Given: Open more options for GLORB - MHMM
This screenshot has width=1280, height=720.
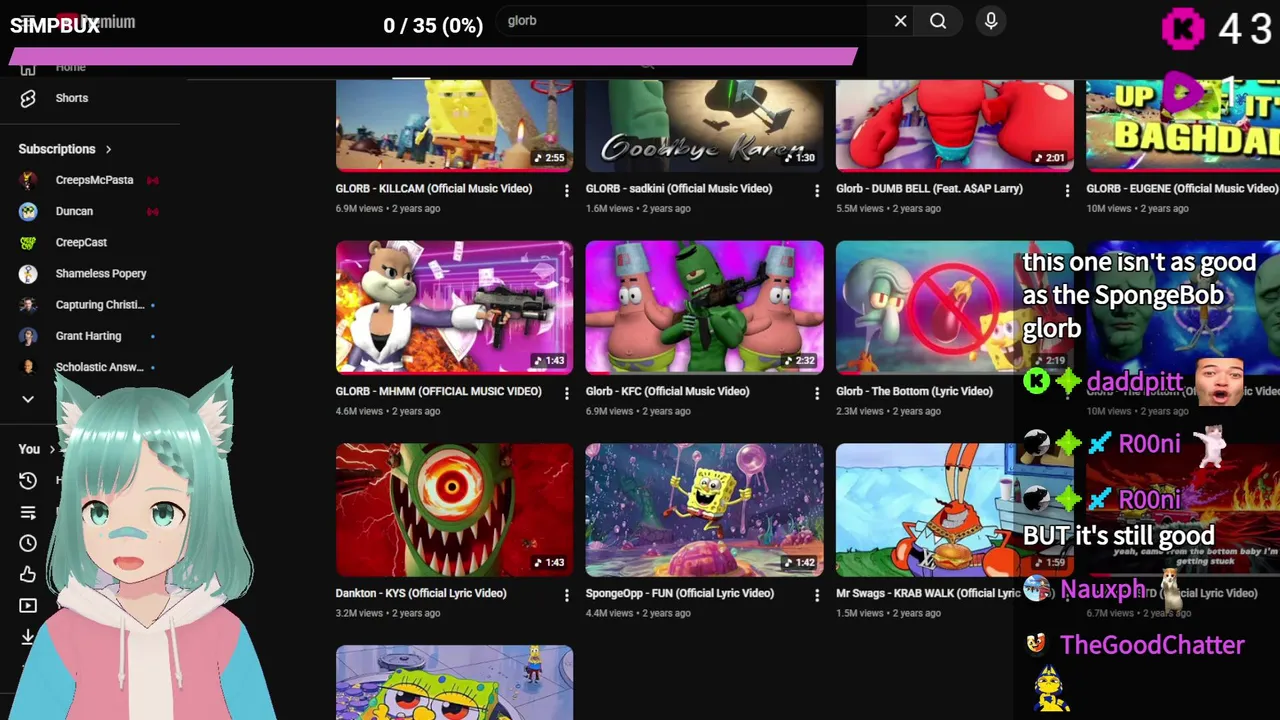Looking at the screenshot, I should pyautogui.click(x=566, y=393).
